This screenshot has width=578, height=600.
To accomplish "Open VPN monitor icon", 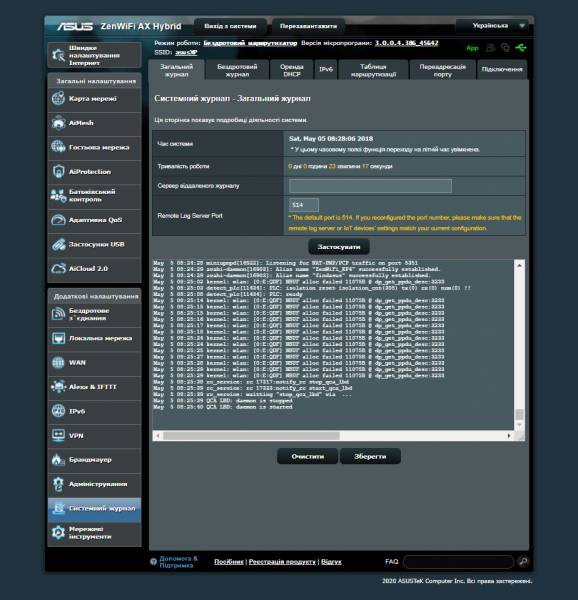I will pyautogui.click(x=58, y=435).
